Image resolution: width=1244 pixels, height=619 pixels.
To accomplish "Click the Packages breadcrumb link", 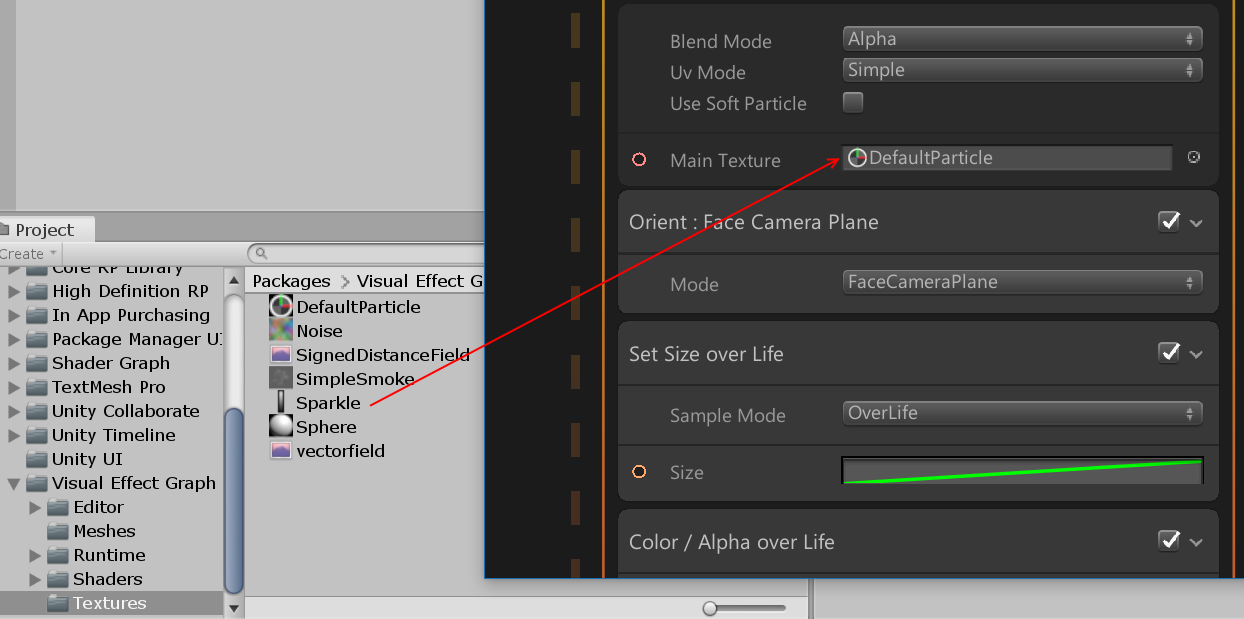I will 291,281.
